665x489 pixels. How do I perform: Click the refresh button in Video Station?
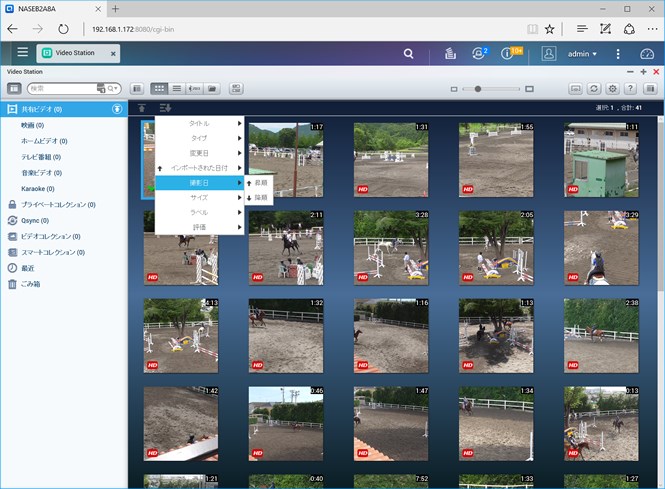pyautogui.click(x=594, y=89)
